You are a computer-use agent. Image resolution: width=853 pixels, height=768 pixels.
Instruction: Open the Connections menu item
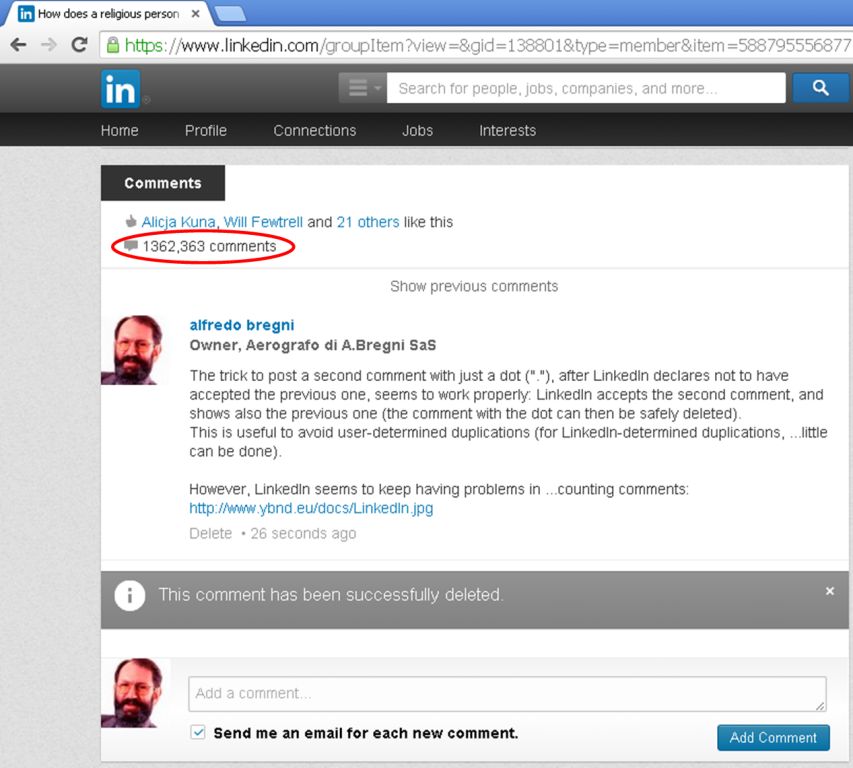tap(315, 131)
